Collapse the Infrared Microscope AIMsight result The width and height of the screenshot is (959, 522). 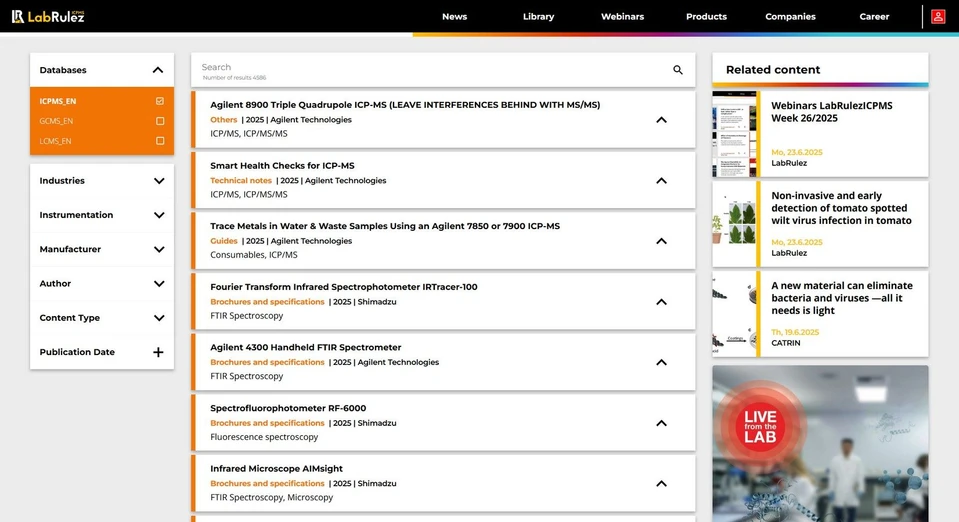(x=661, y=483)
